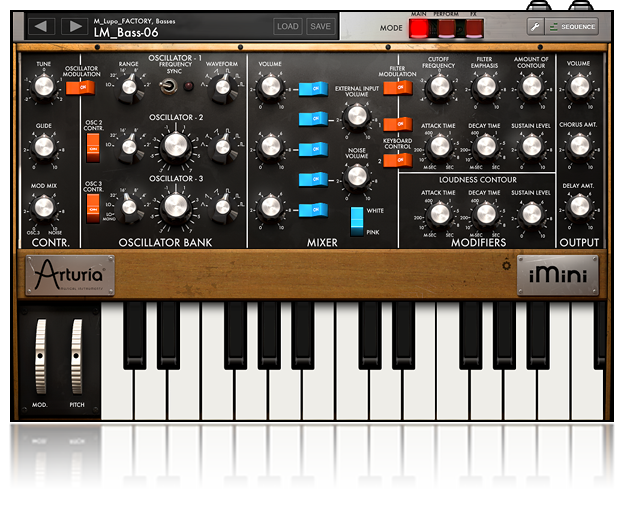624x514 pixels.
Task: Toggle the Filter Modulation switch
Action: [x=398, y=88]
